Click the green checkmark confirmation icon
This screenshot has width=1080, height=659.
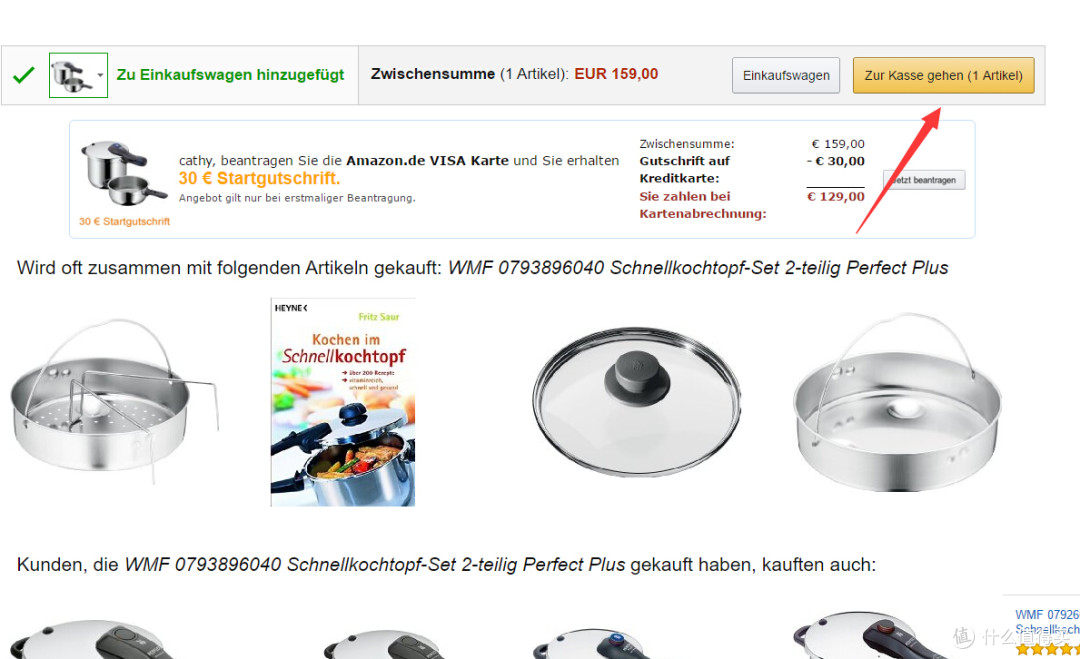(24, 74)
